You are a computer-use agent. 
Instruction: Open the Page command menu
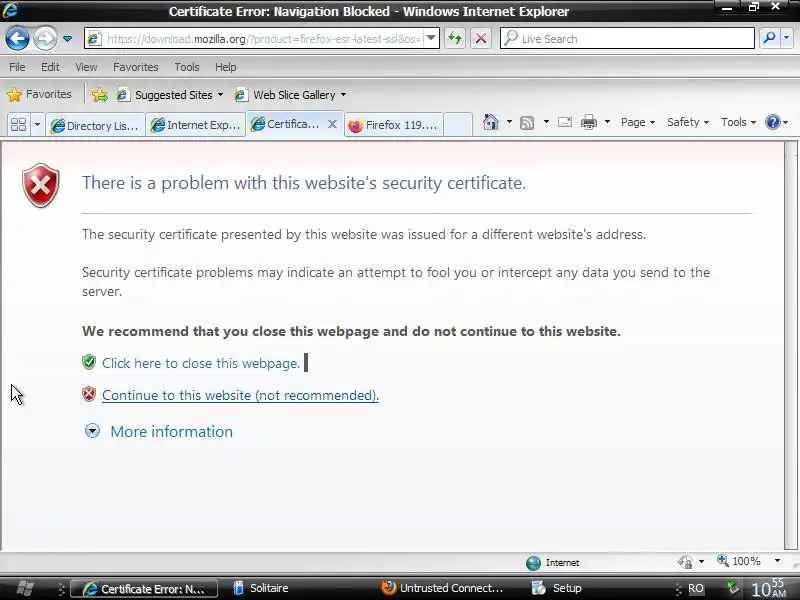pos(638,122)
